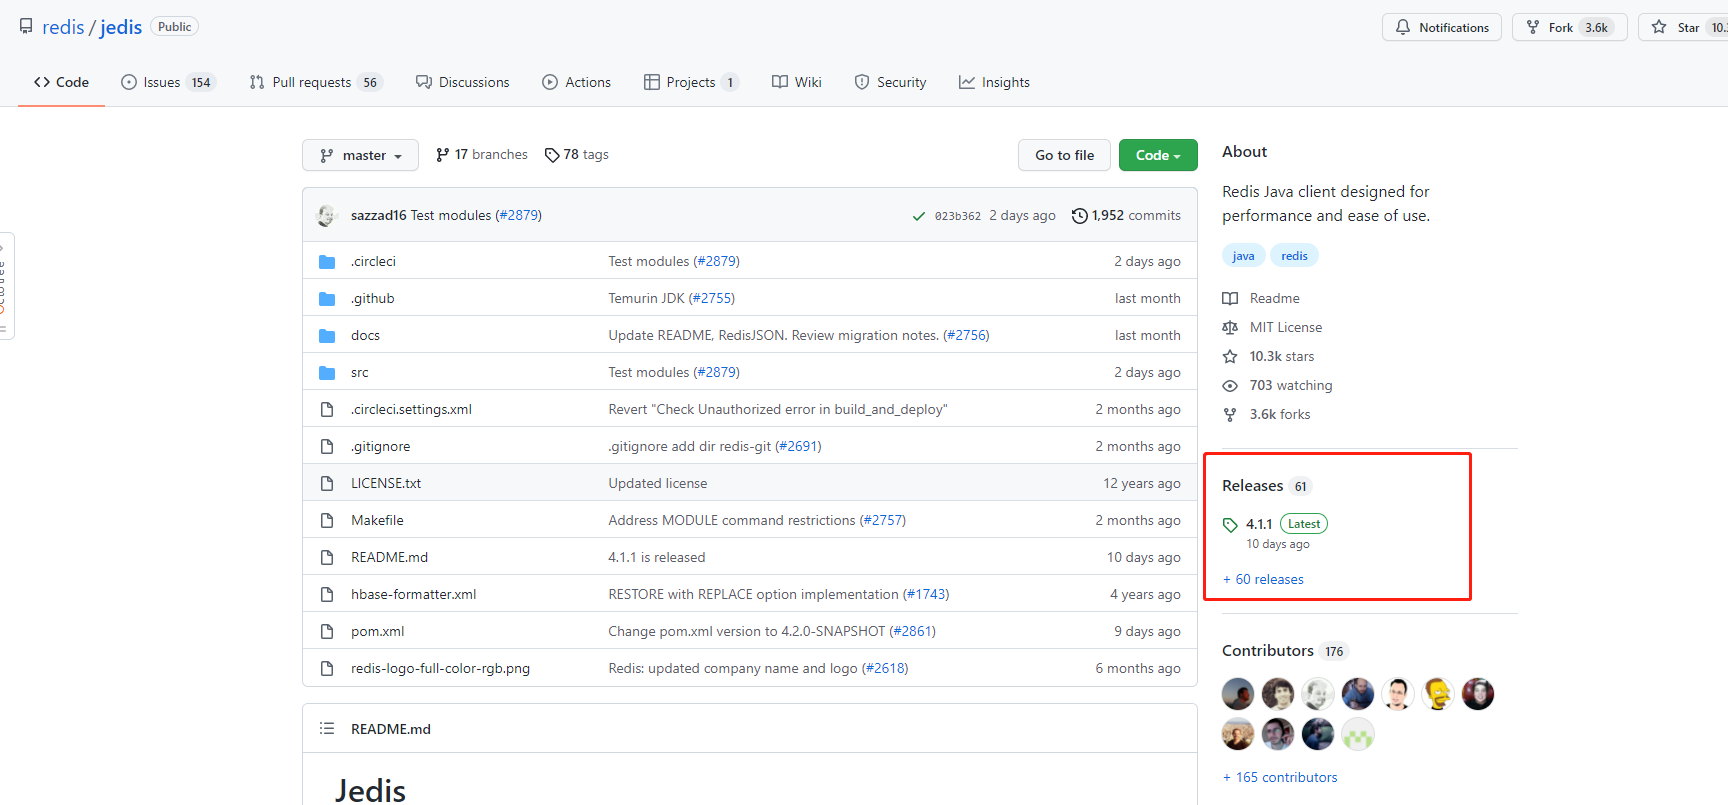1728x805 pixels.
Task: Click the .circleci folder icon
Action: point(327,261)
